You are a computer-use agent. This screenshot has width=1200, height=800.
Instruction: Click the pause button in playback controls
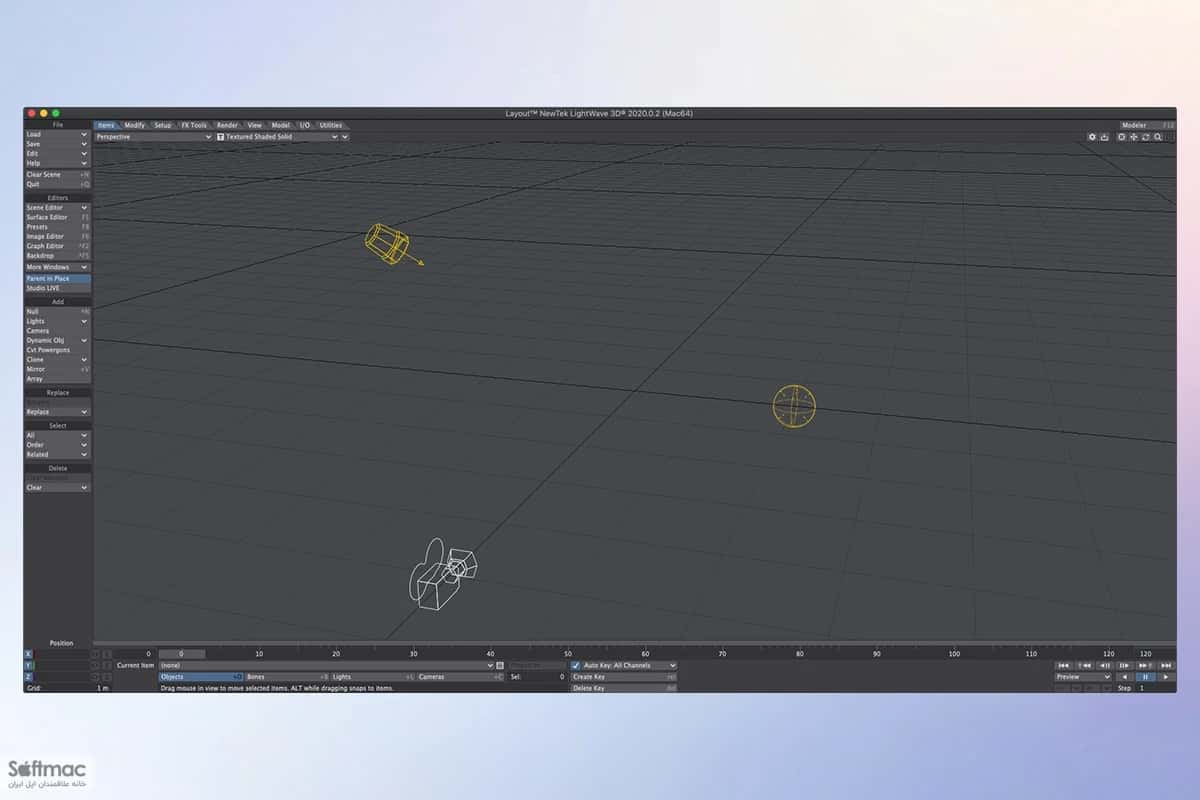click(x=1146, y=677)
